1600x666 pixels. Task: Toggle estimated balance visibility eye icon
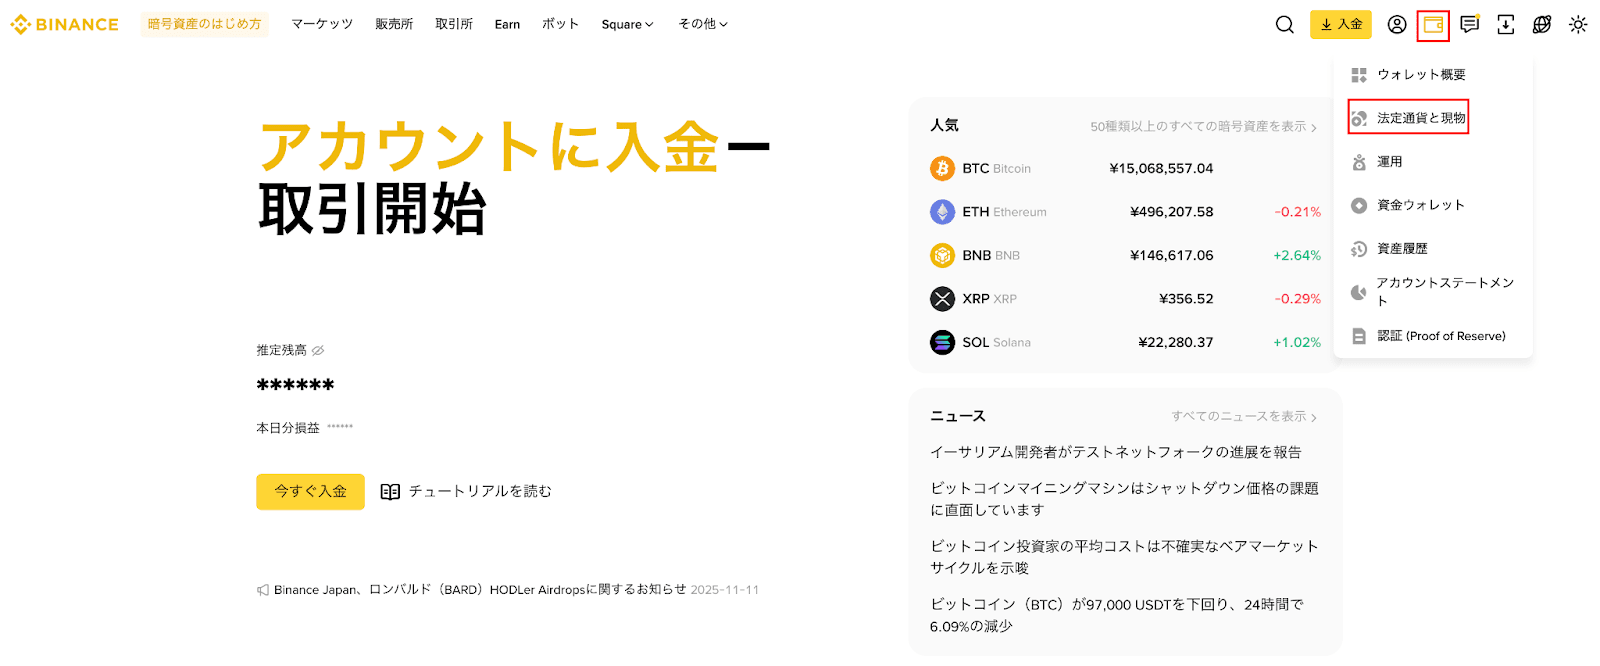pyautogui.click(x=318, y=351)
